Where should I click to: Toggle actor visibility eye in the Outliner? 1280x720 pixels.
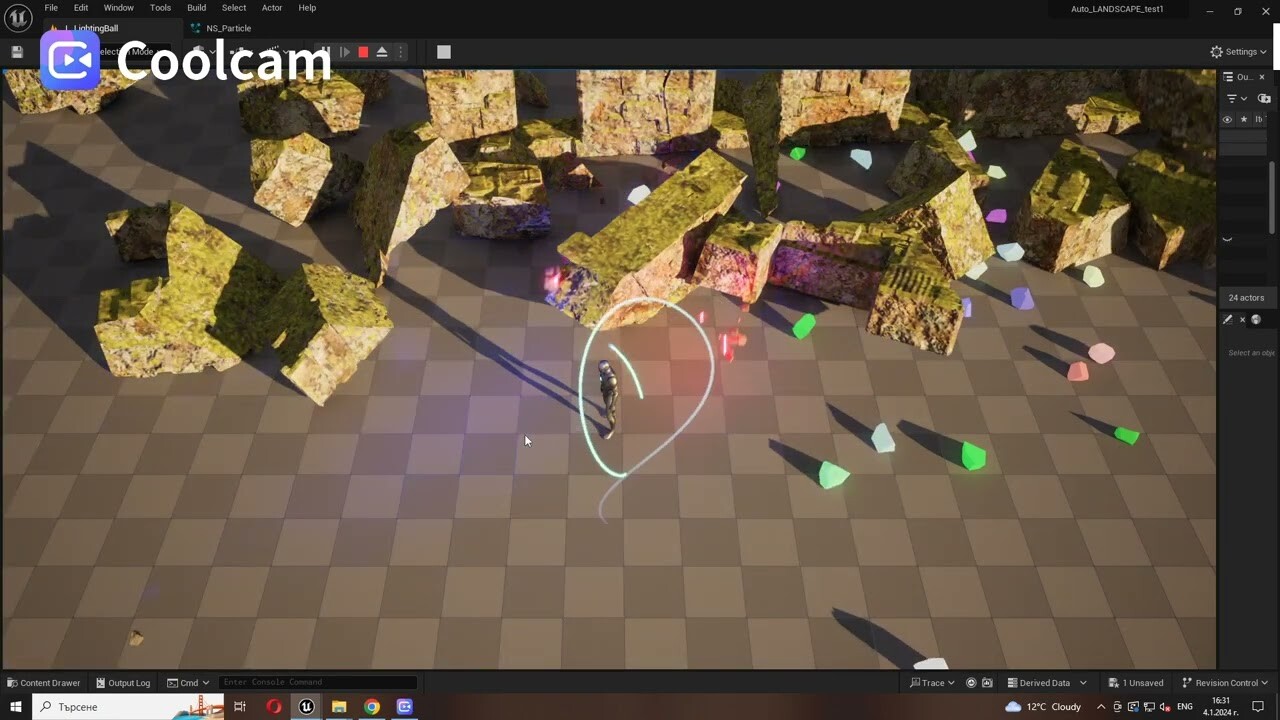(1228, 119)
